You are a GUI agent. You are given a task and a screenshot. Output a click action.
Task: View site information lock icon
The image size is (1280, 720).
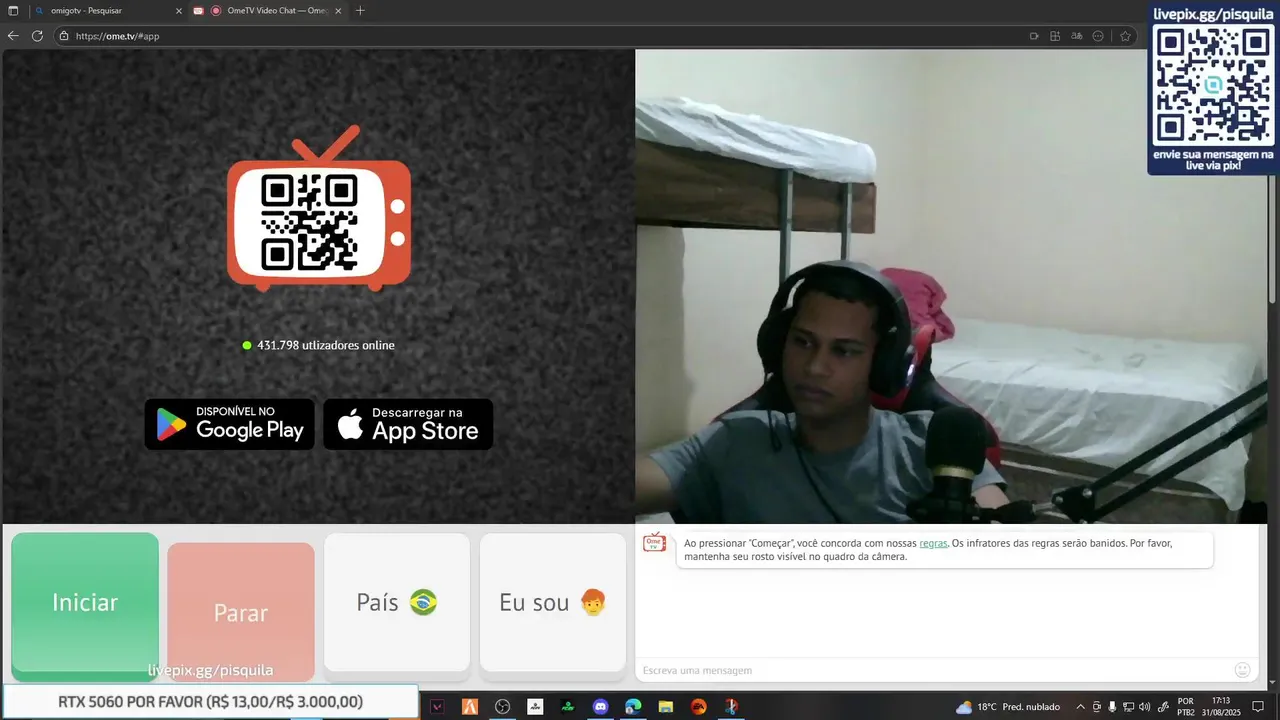pyautogui.click(x=64, y=35)
